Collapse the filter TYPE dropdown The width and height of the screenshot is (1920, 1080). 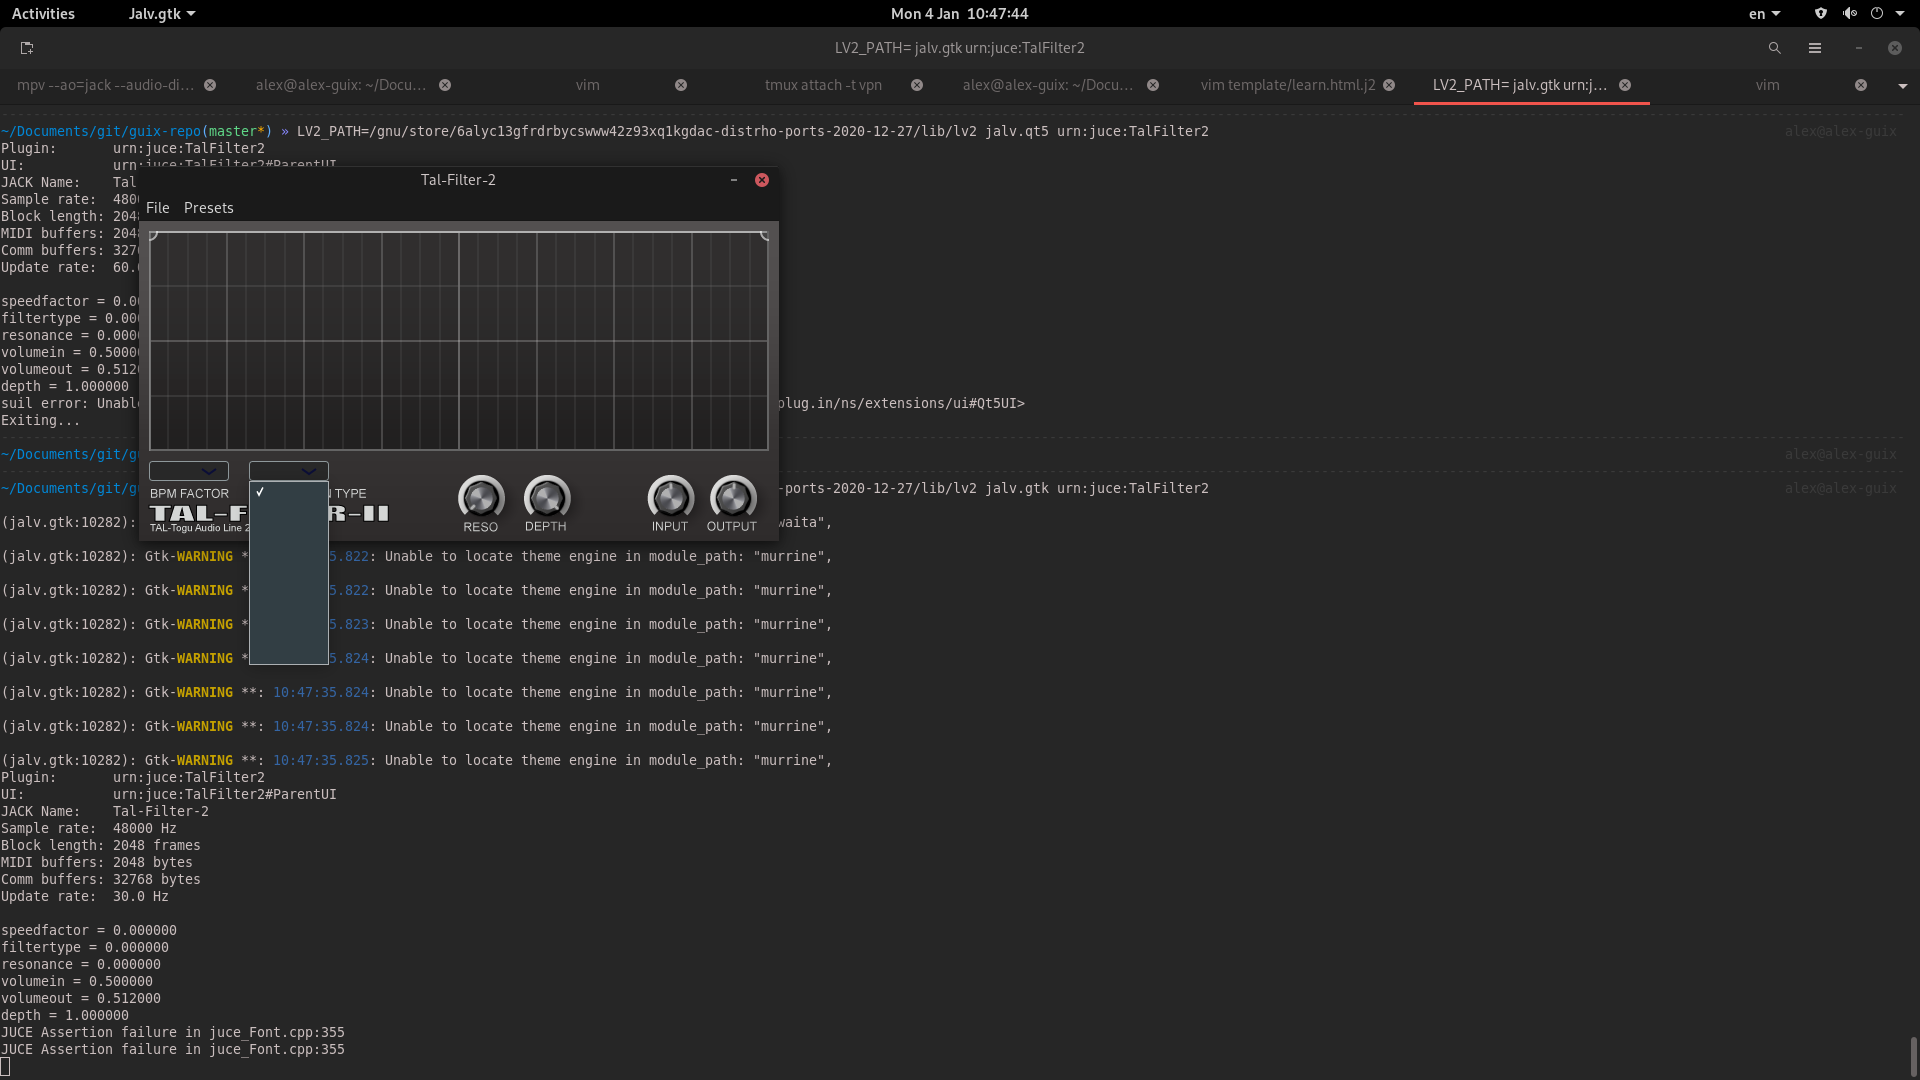(289, 471)
